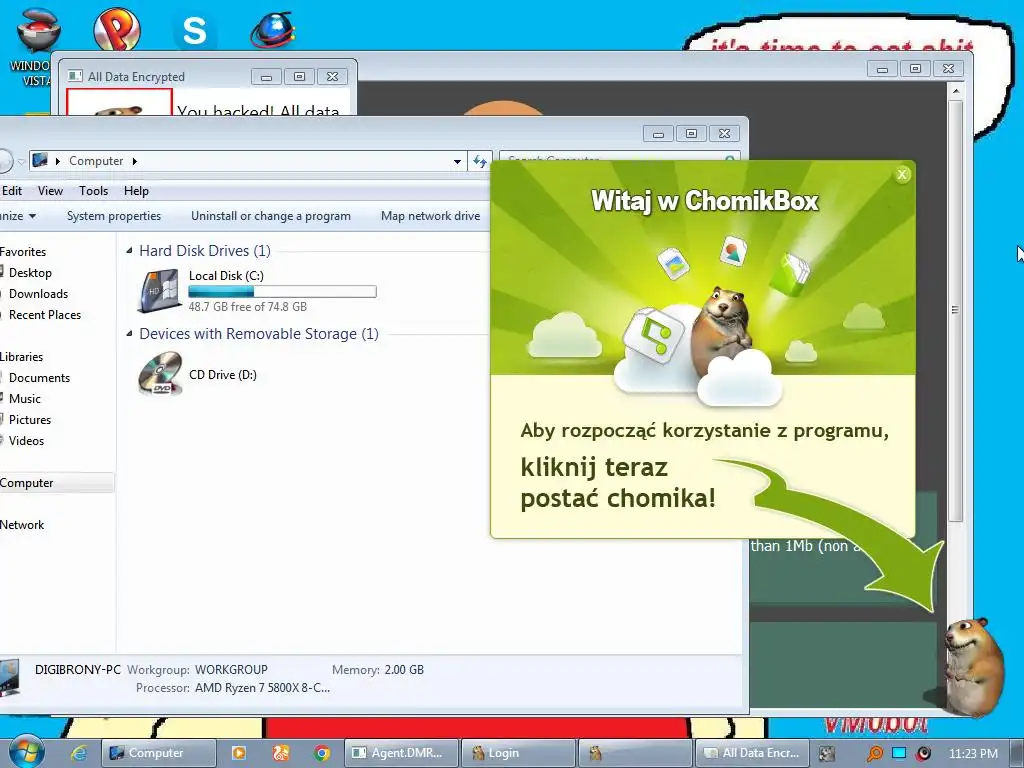Select the unnamed hamster taskbar button
This screenshot has width=1024, height=768.
[634, 753]
